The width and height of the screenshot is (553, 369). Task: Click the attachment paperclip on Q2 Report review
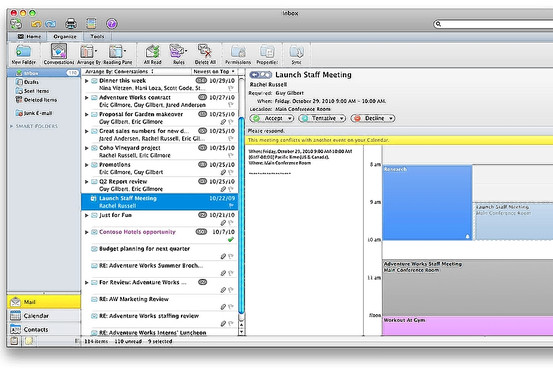click(223, 189)
